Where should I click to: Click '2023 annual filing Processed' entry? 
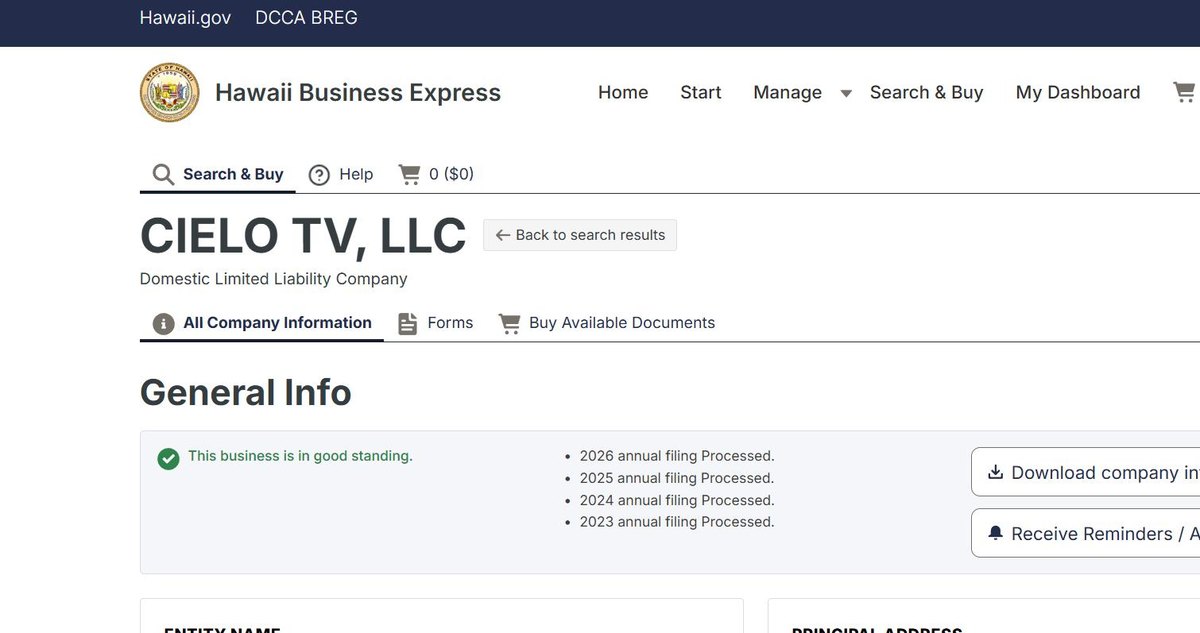click(677, 522)
